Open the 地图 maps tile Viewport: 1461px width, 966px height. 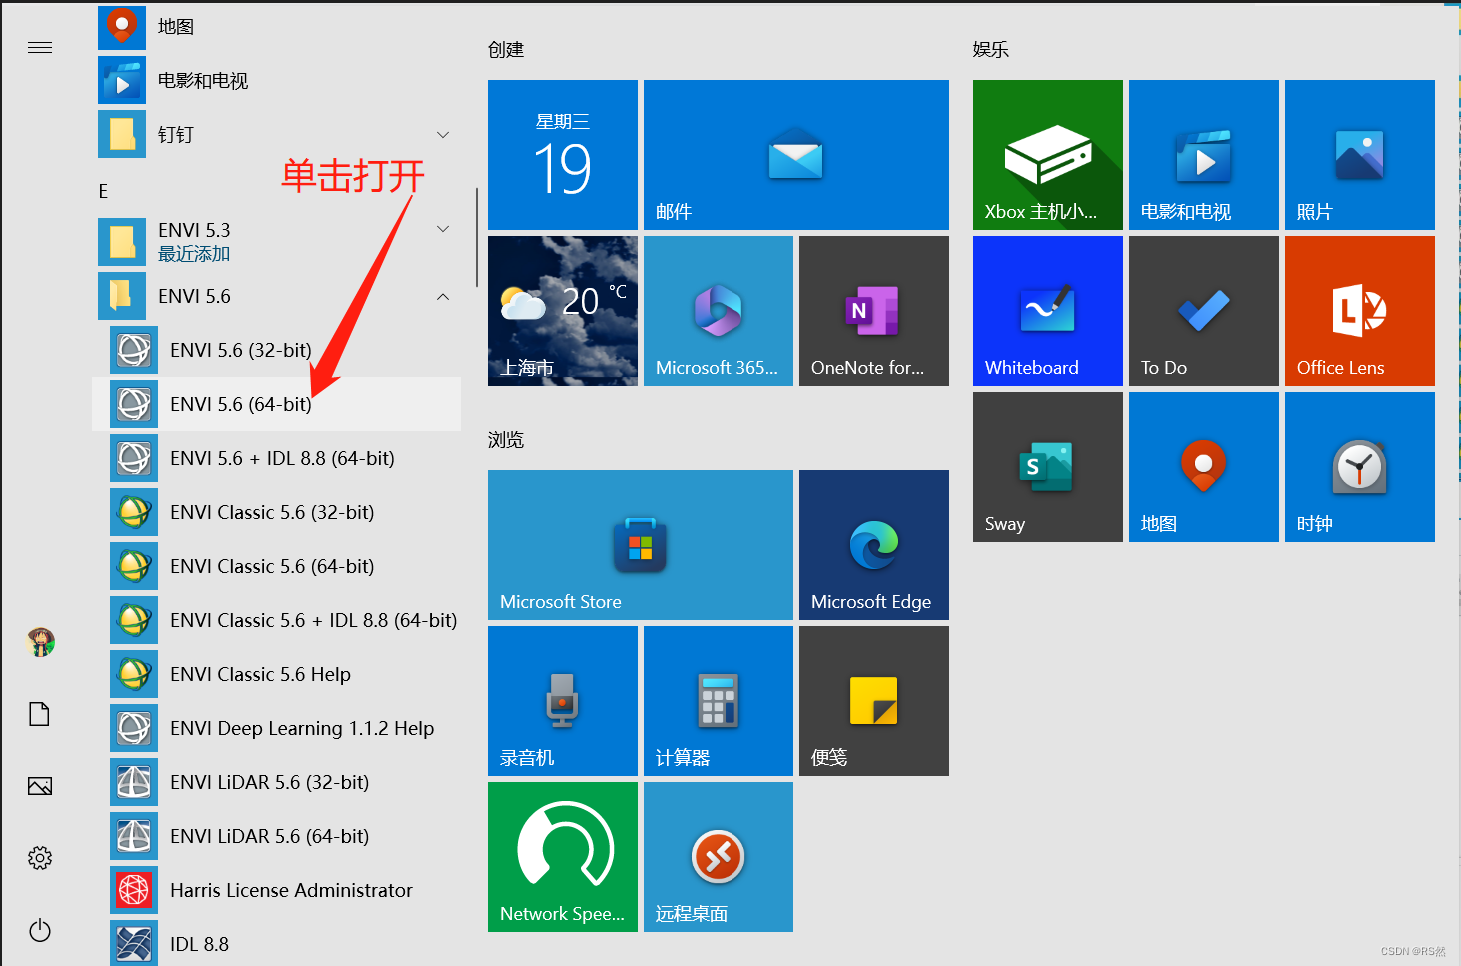point(1204,467)
